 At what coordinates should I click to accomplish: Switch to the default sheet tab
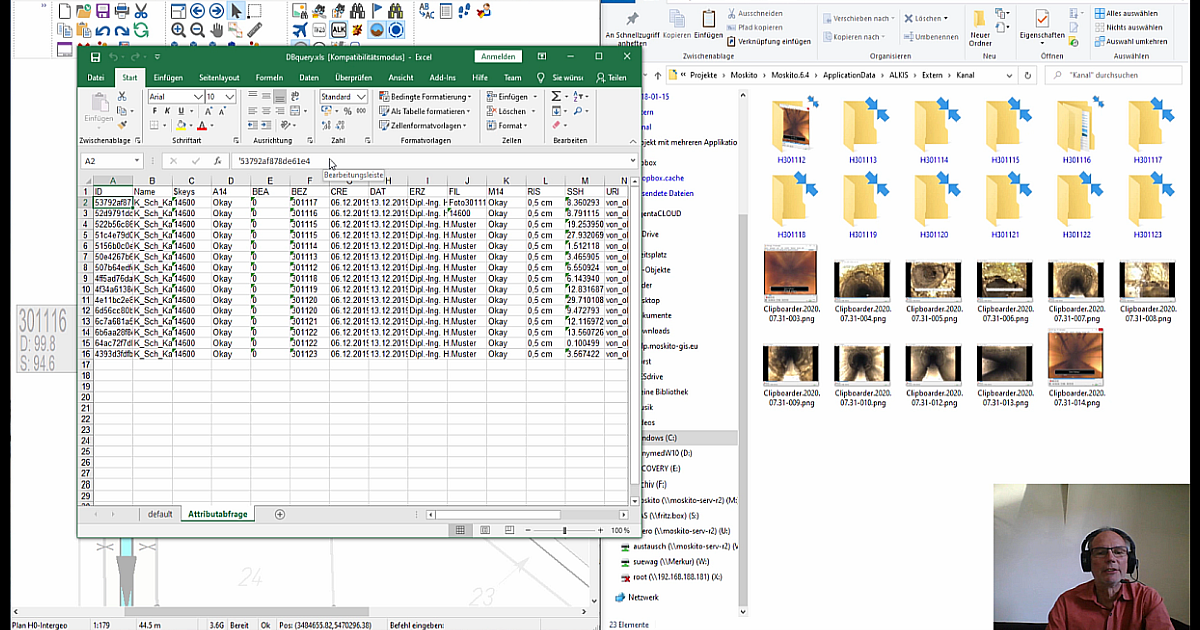click(160, 514)
